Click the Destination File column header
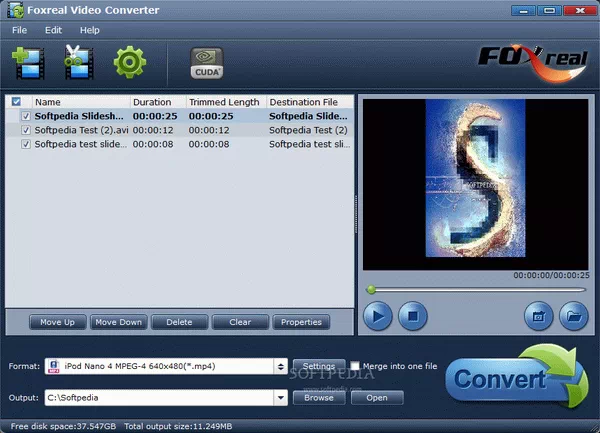 310,102
